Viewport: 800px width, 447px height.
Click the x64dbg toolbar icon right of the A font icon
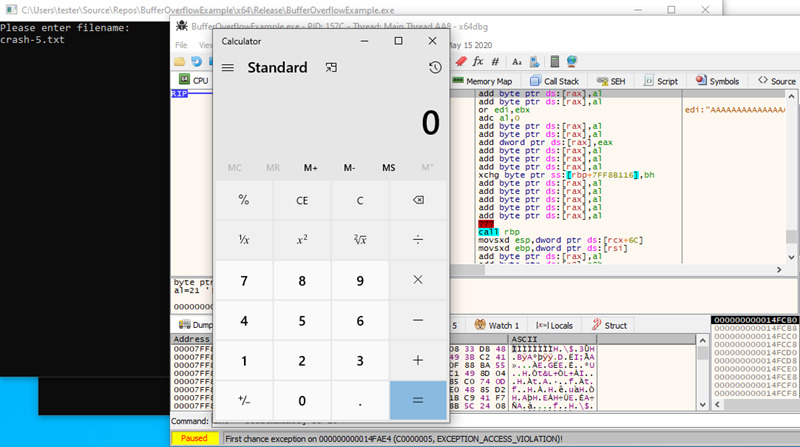pyautogui.click(x=534, y=62)
